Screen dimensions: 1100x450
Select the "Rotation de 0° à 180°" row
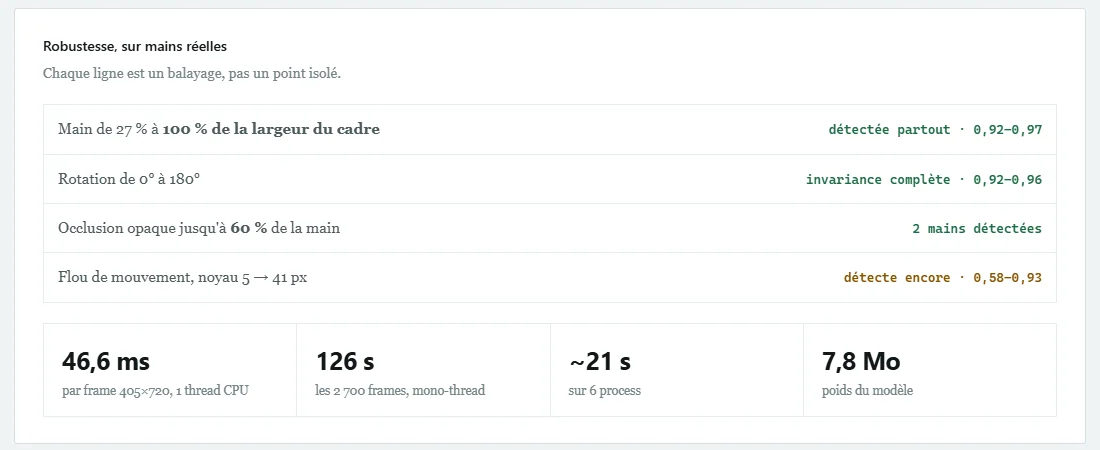pyautogui.click(x=549, y=179)
